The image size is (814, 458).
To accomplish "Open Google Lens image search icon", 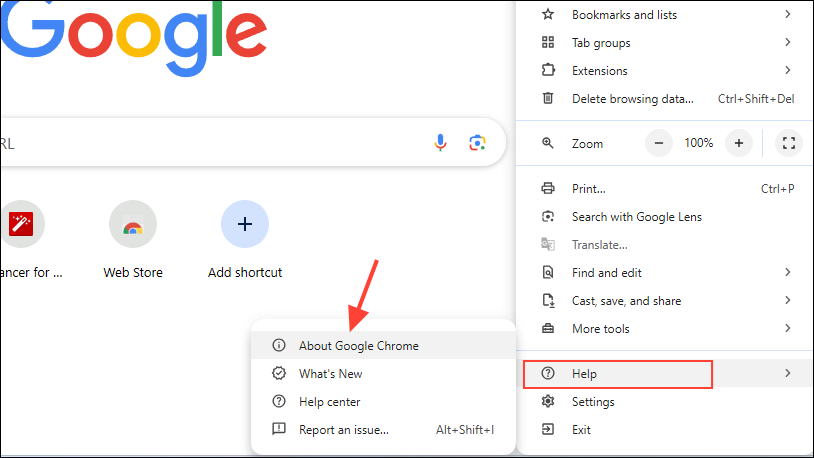I will (x=477, y=143).
